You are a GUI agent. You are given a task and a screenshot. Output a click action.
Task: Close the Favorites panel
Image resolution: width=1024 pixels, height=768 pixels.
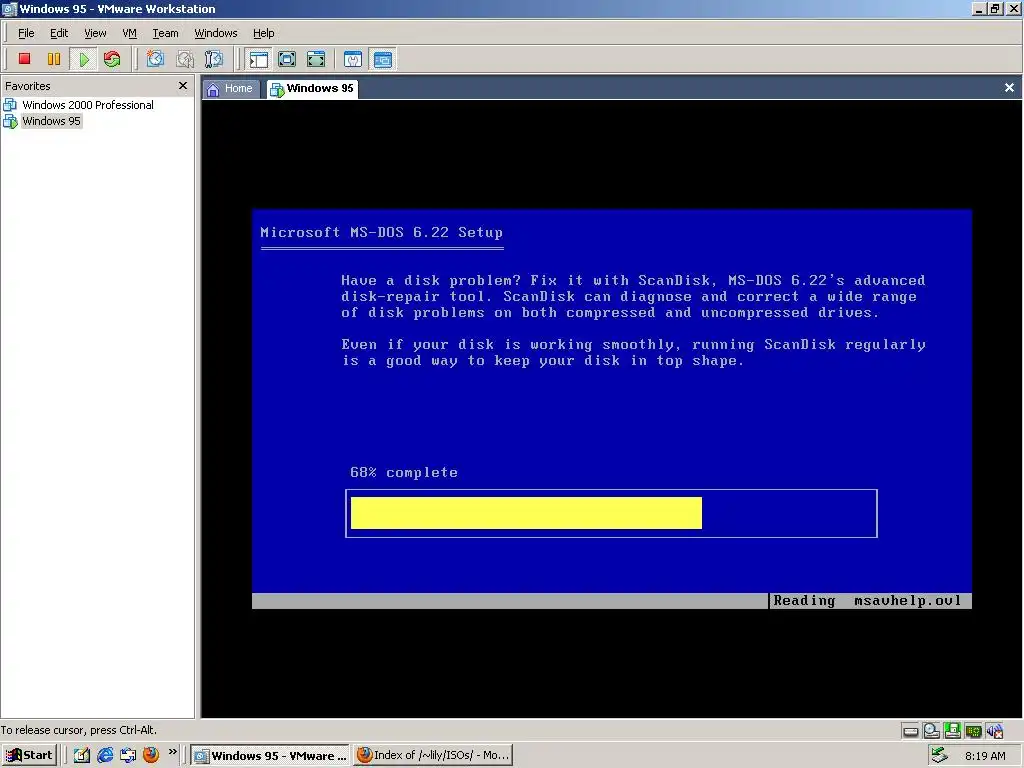tap(183, 86)
